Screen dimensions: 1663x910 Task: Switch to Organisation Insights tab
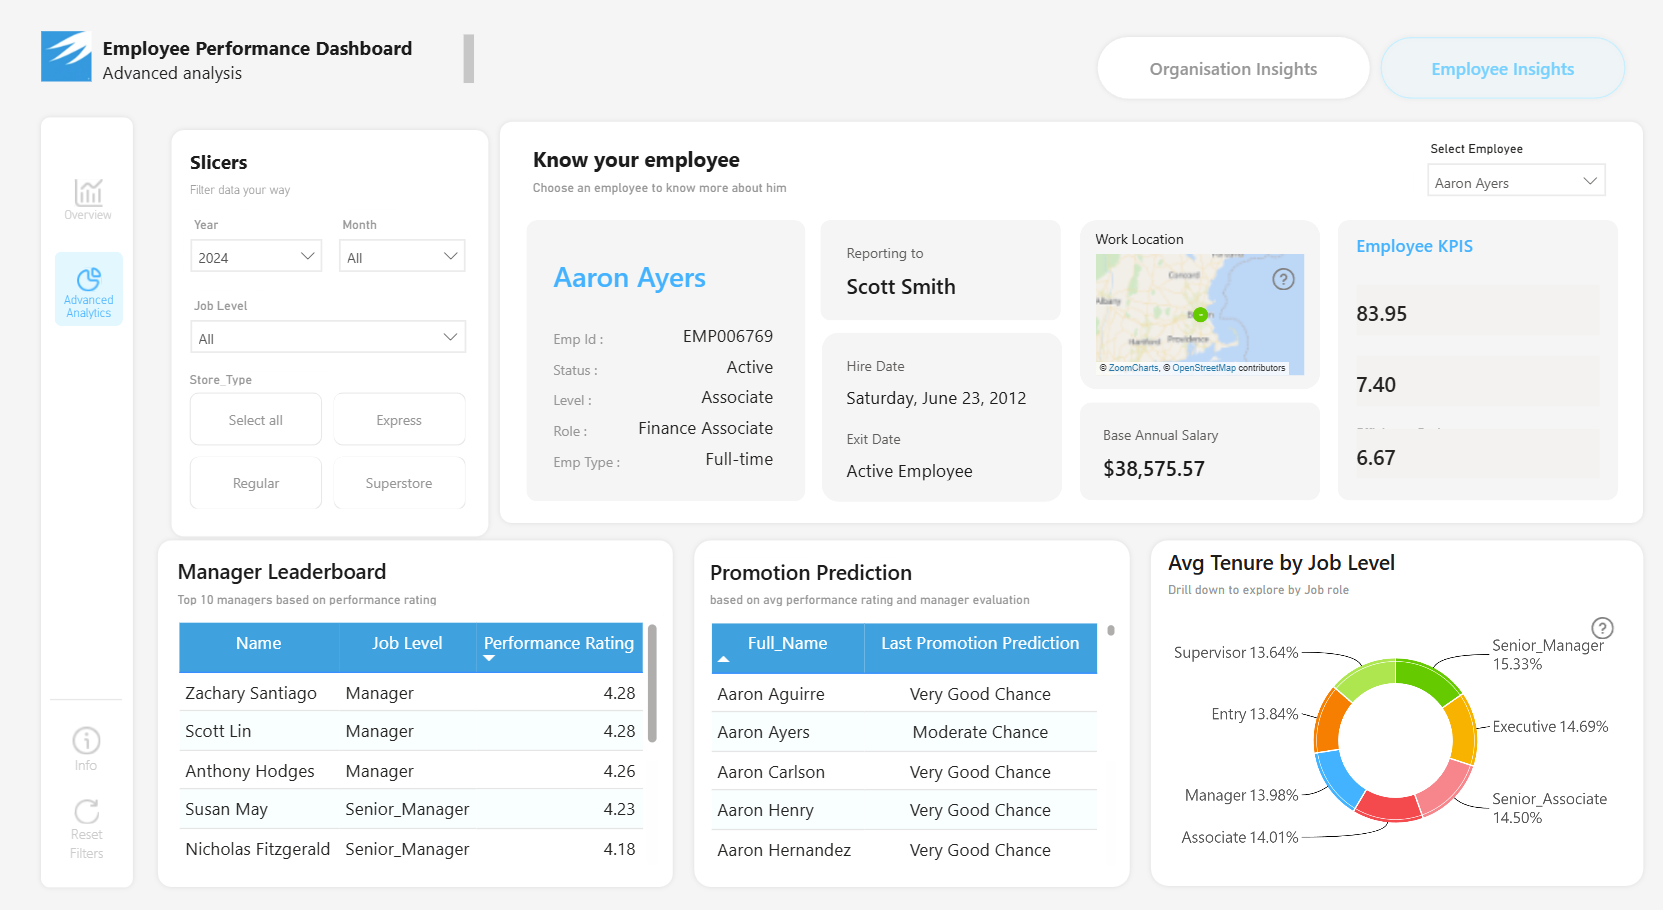1233,69
